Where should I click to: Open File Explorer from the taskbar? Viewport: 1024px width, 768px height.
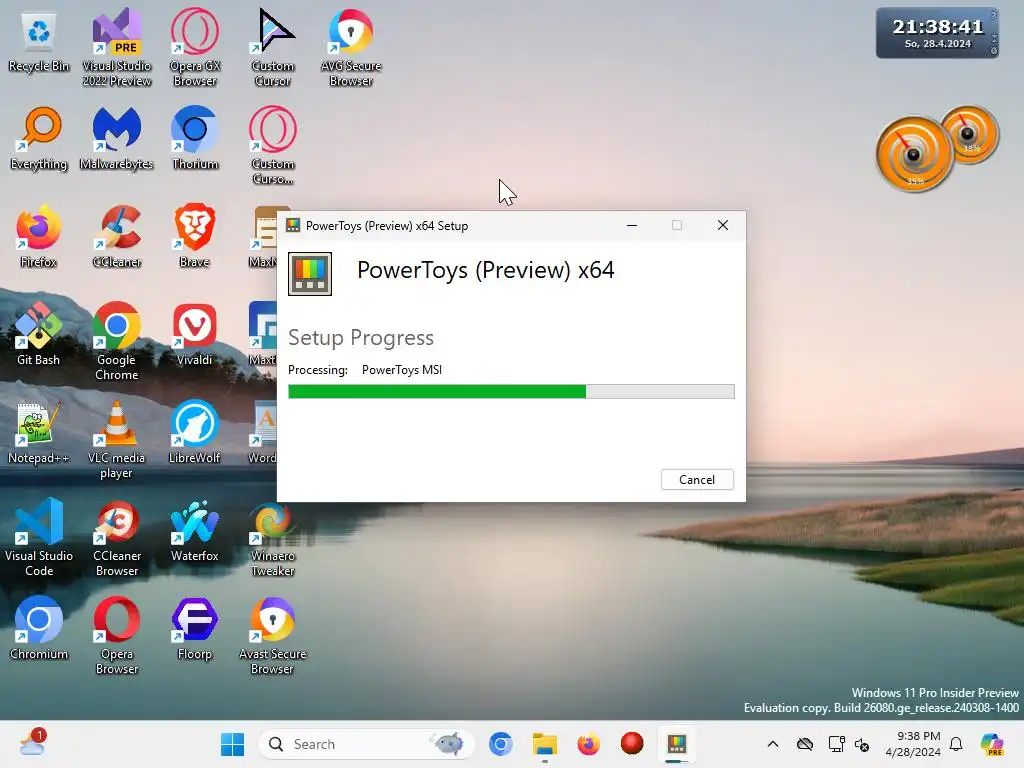pyautogui.click(x=545, y=744)
